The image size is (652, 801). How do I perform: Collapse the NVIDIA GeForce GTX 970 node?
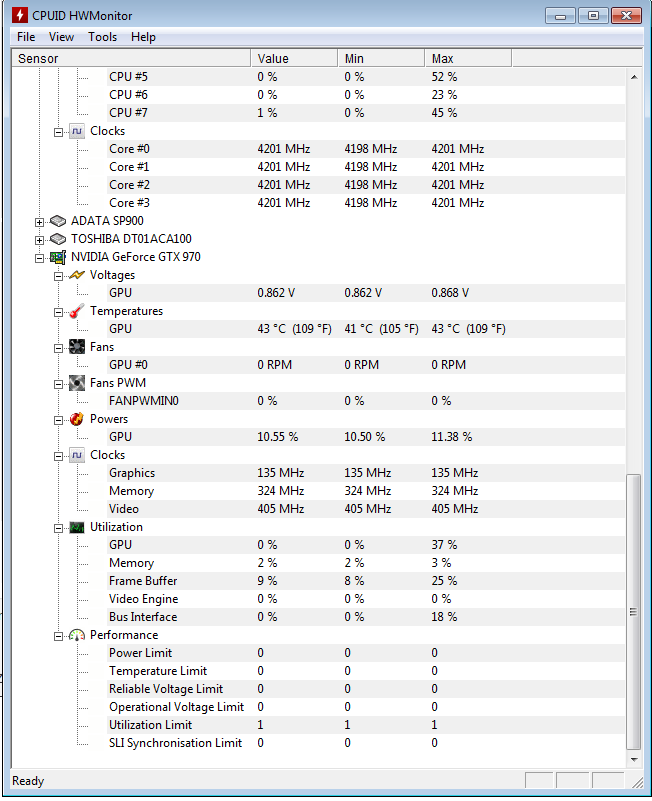pos(39,258)
